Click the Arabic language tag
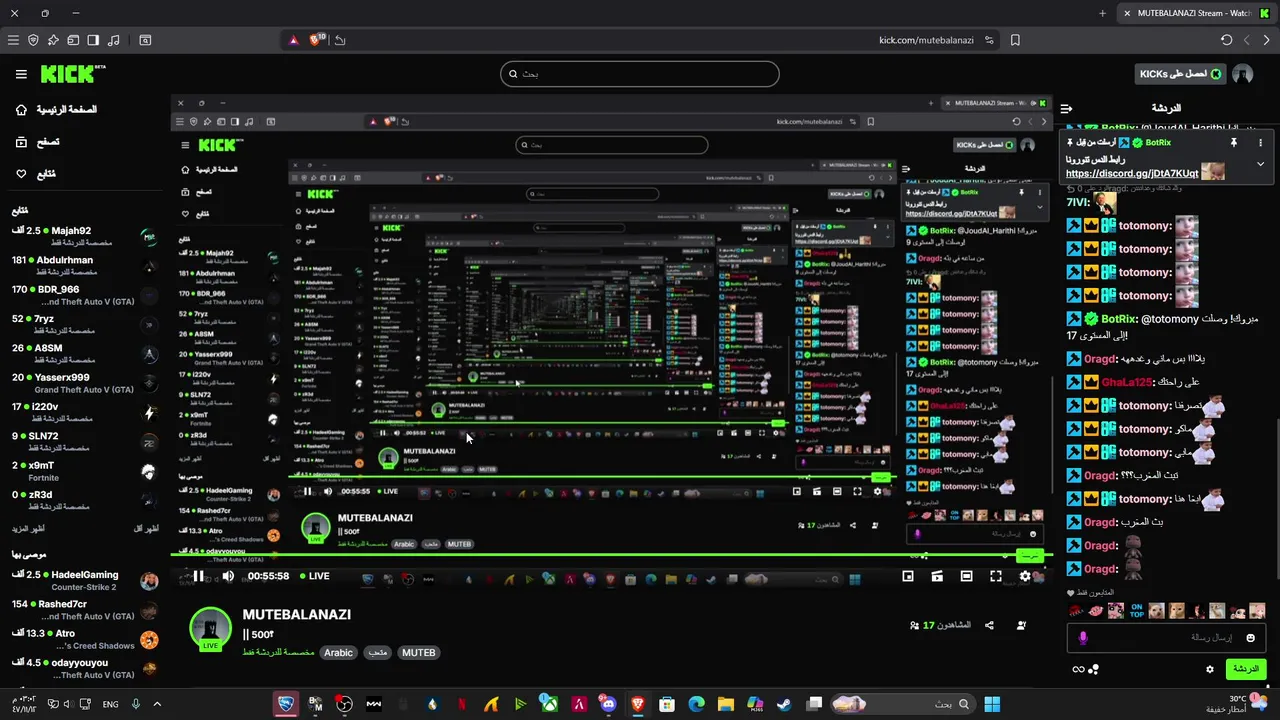Image resolution: width=1280 pixels, height=720 pixels. pyautogui.click(x=338, y=652)
